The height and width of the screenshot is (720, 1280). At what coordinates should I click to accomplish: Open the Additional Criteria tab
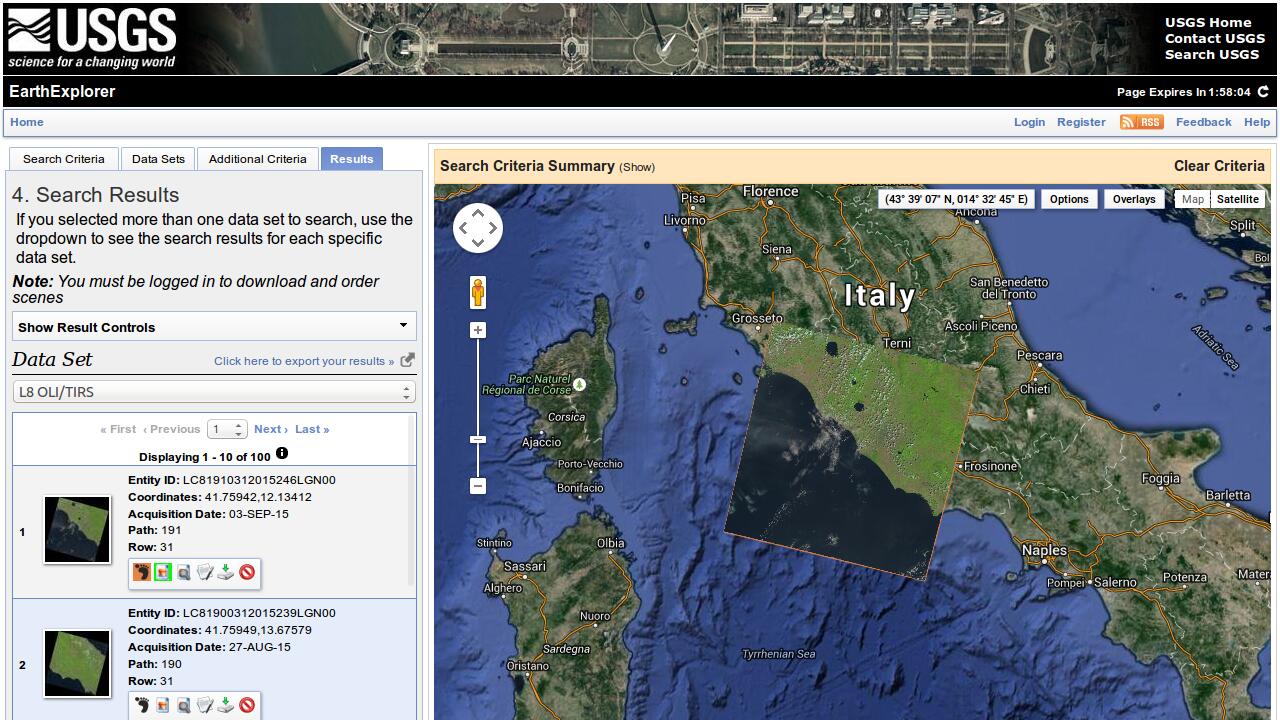(258, 159)
